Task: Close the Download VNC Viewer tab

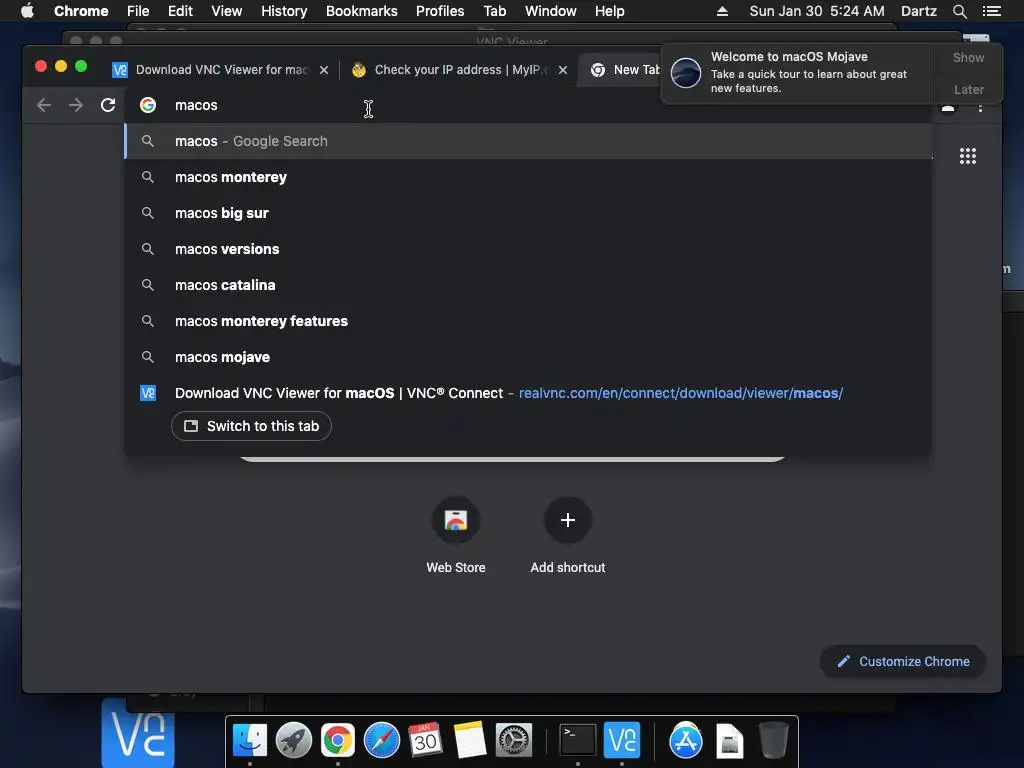Action: coord(324,70)
